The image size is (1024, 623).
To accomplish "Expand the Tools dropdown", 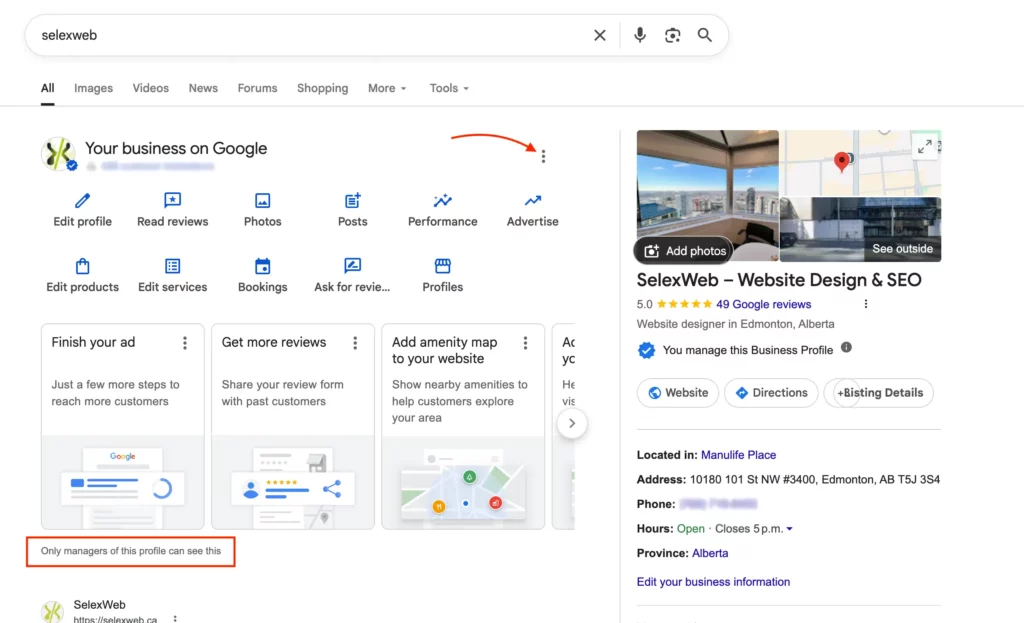I will click(x=449, y=88).
